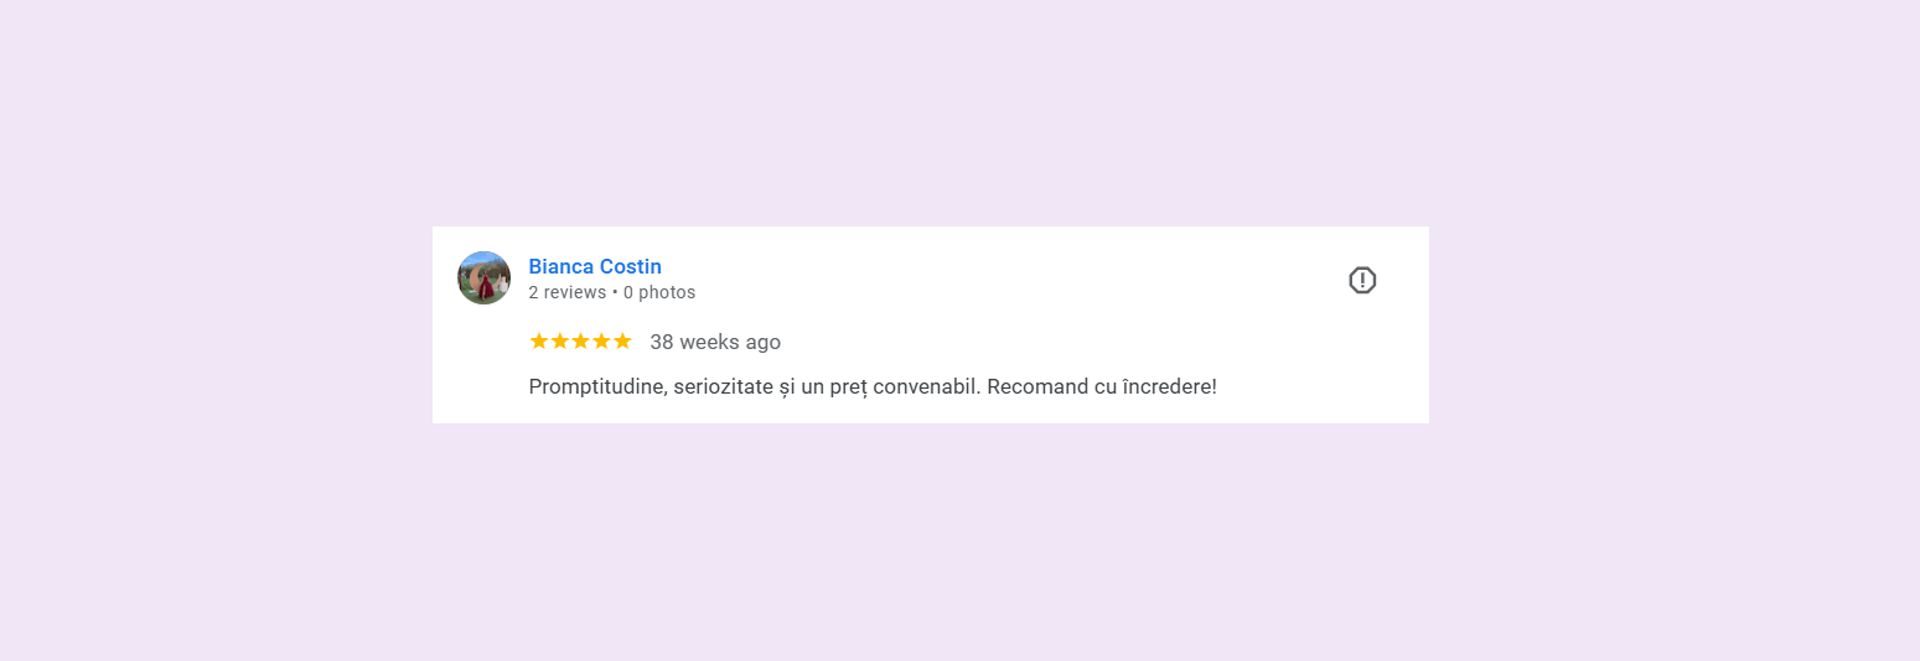Click the first rating star
The image size is (1920, 661).
(x=539, y=341)
